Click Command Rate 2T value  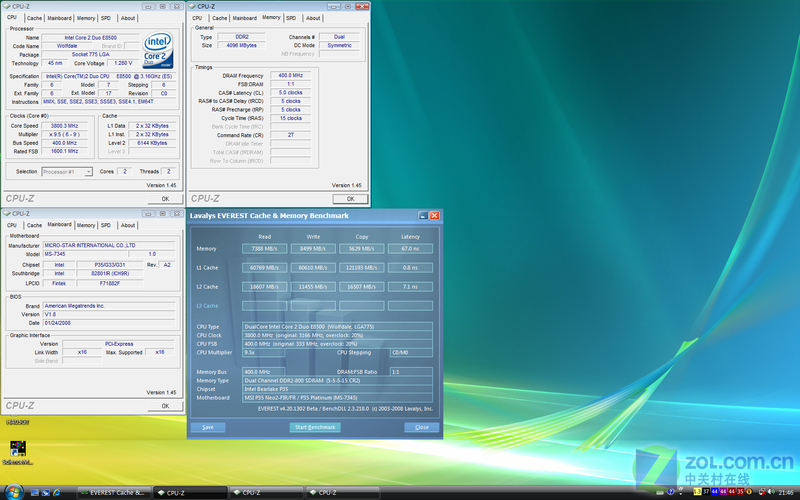[x=290, y=135]
